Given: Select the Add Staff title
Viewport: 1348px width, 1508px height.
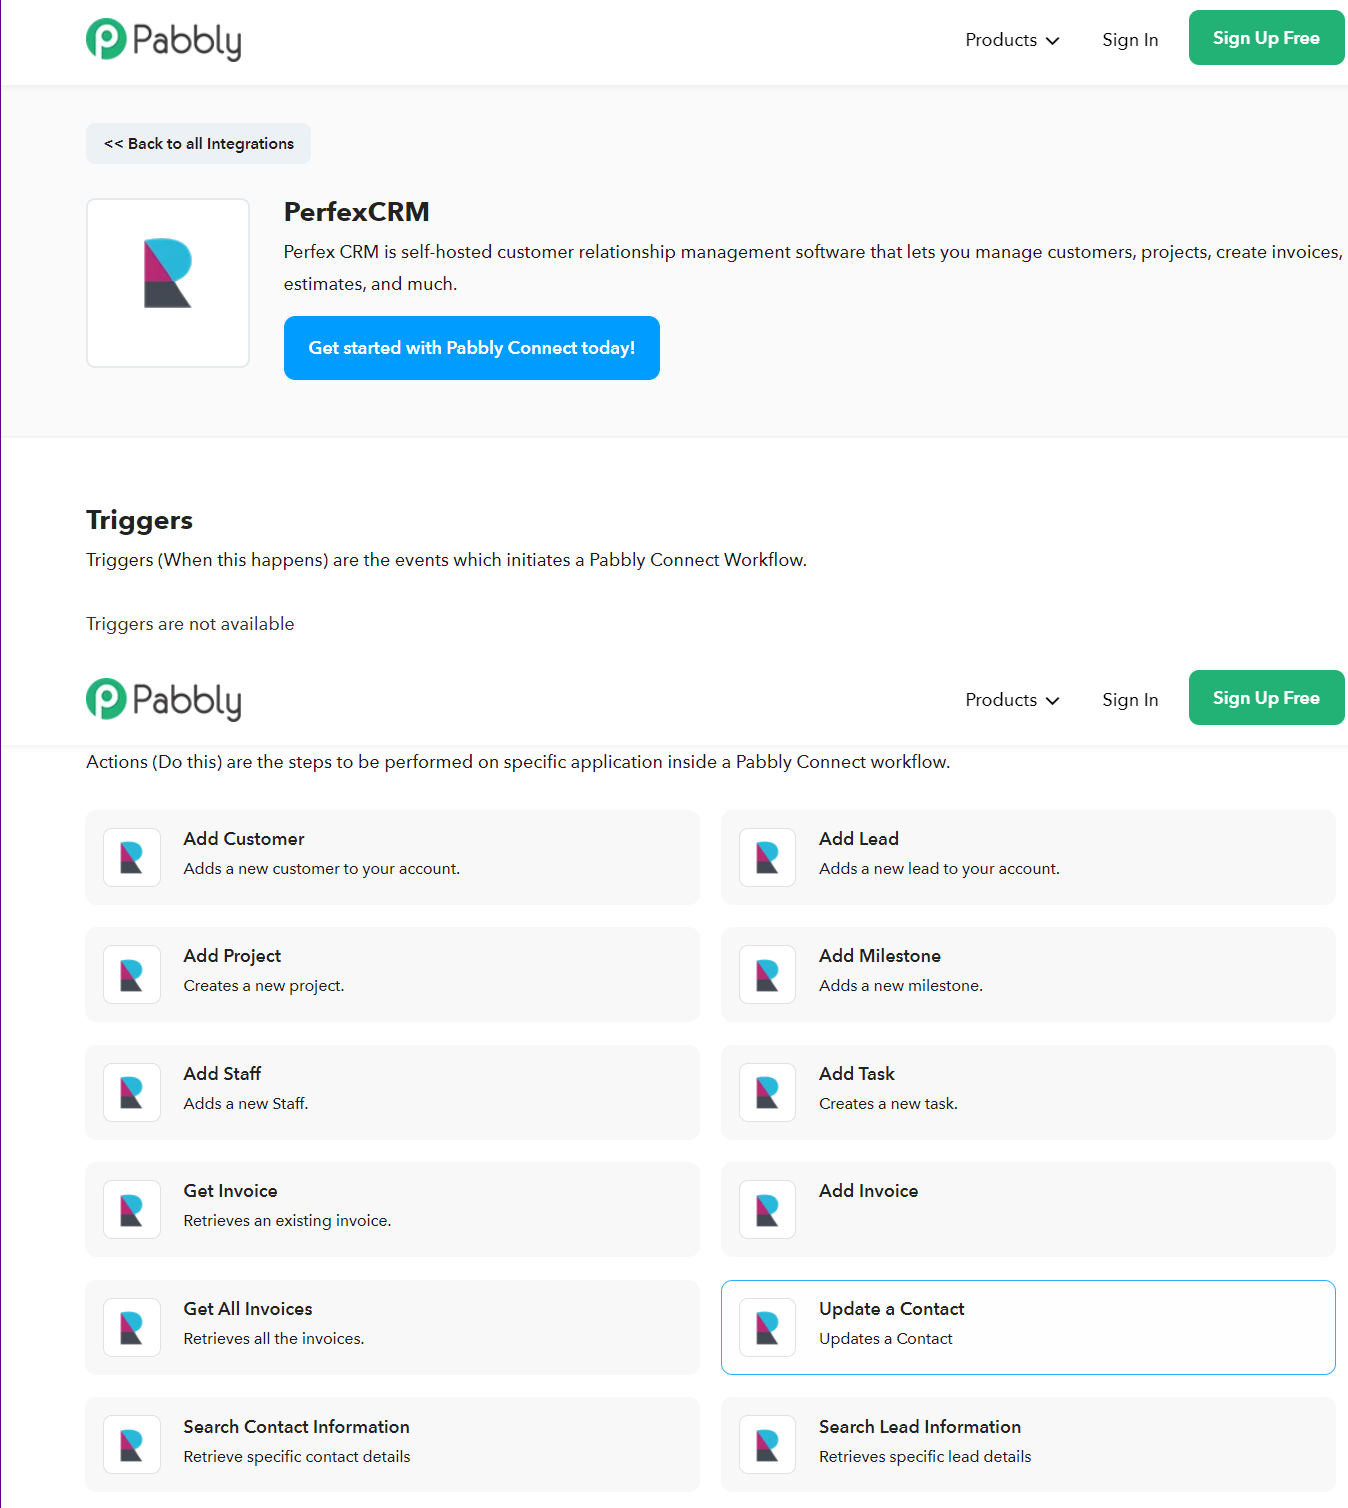Looking at the screenshot, I should [222, 1074].
